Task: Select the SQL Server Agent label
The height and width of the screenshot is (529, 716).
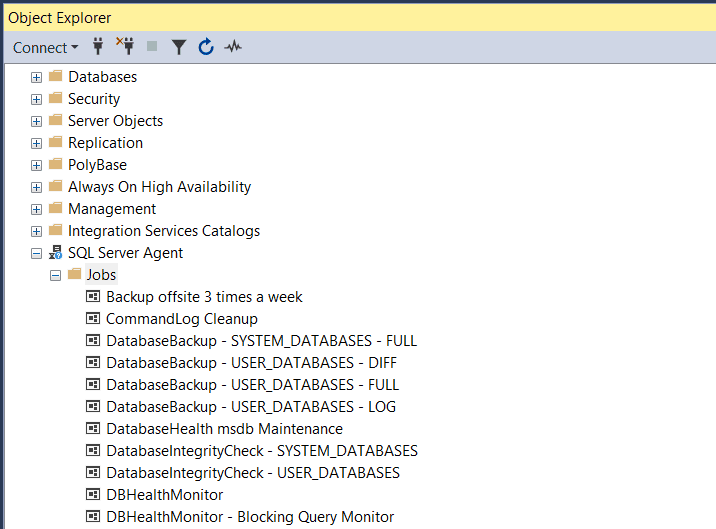Action: (126, 253)
